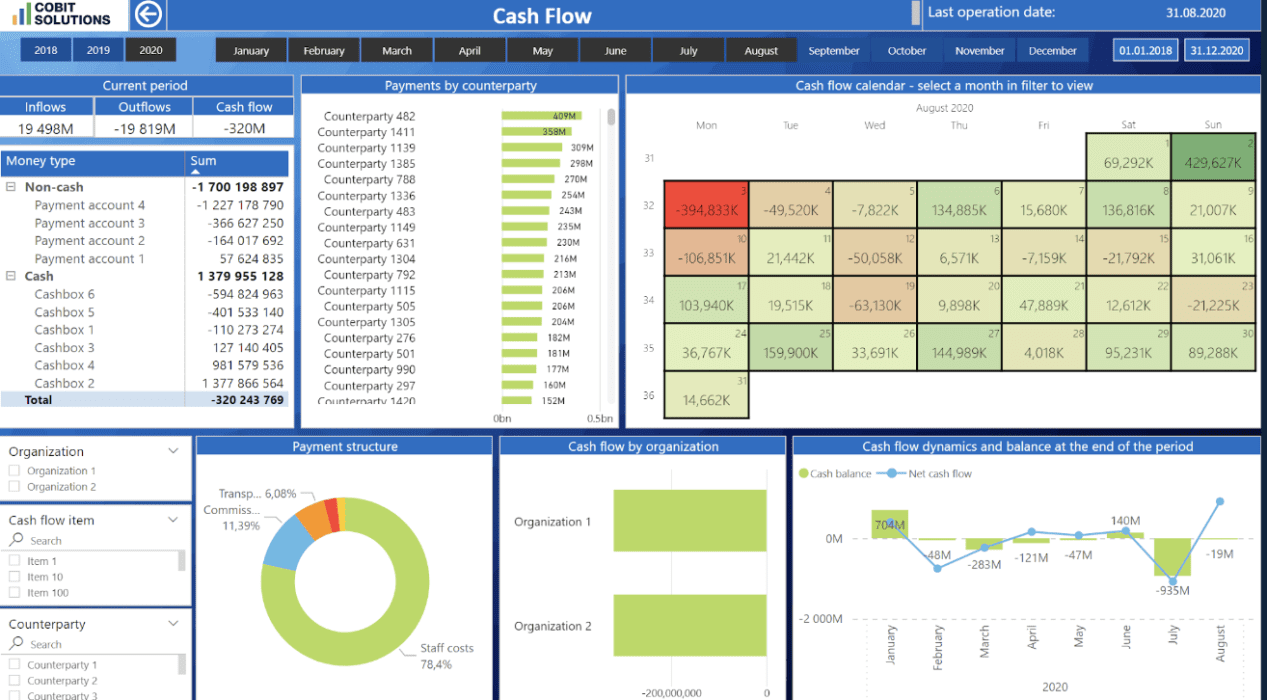Select Payment account 3 in Money type table
1267x700 pixels.
click(92, 222)
